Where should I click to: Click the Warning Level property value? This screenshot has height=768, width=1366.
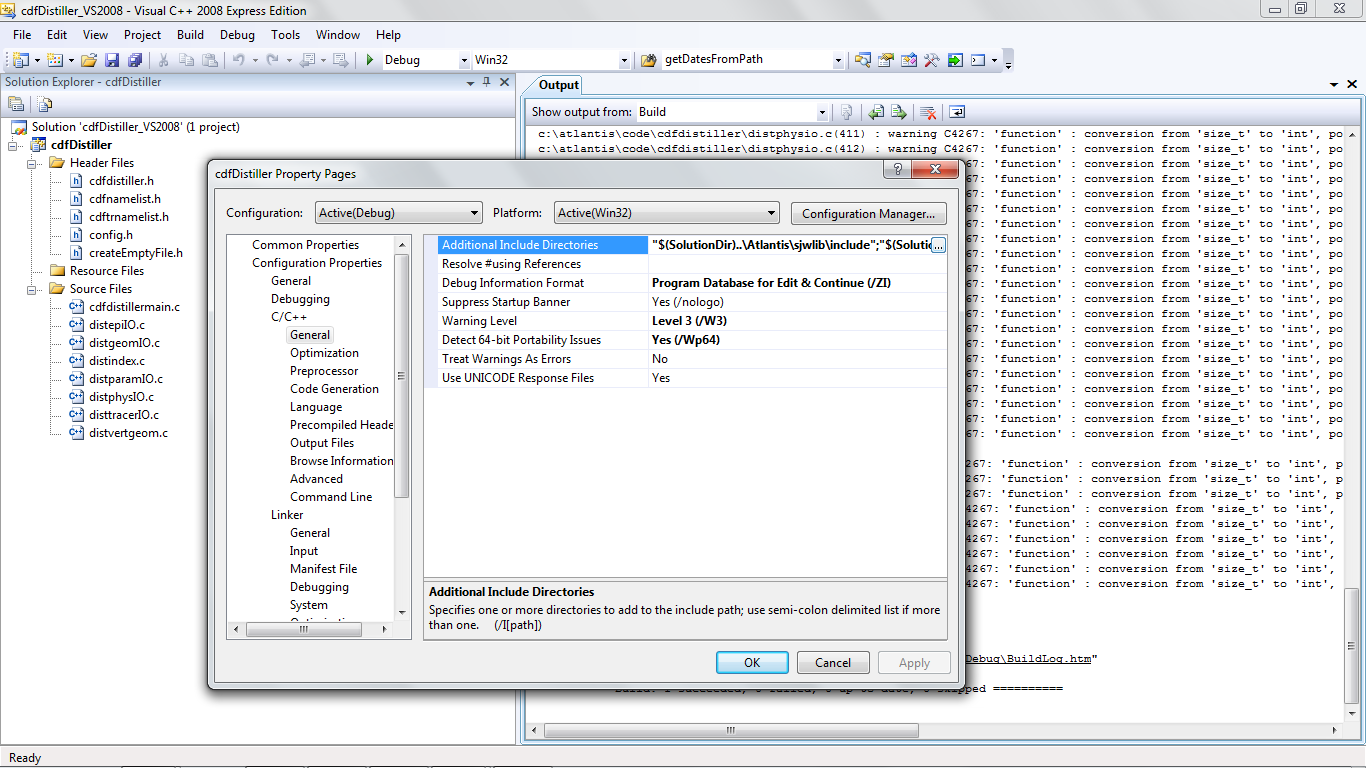(689, 321)
